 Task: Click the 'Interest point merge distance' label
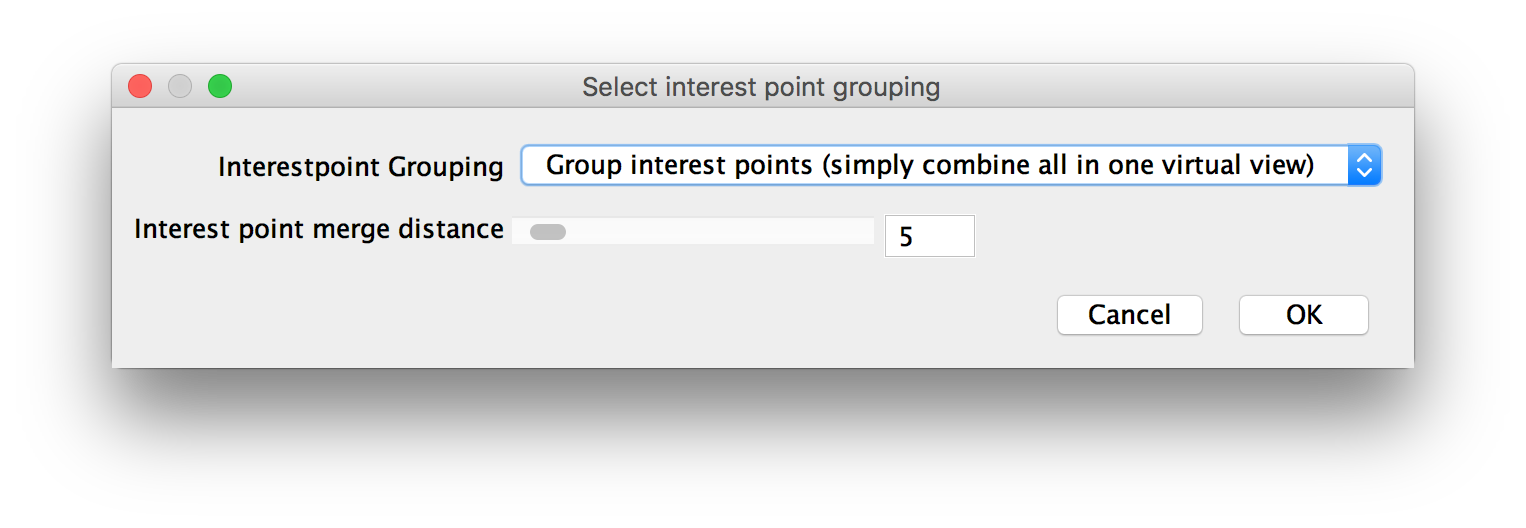(319, 229)
